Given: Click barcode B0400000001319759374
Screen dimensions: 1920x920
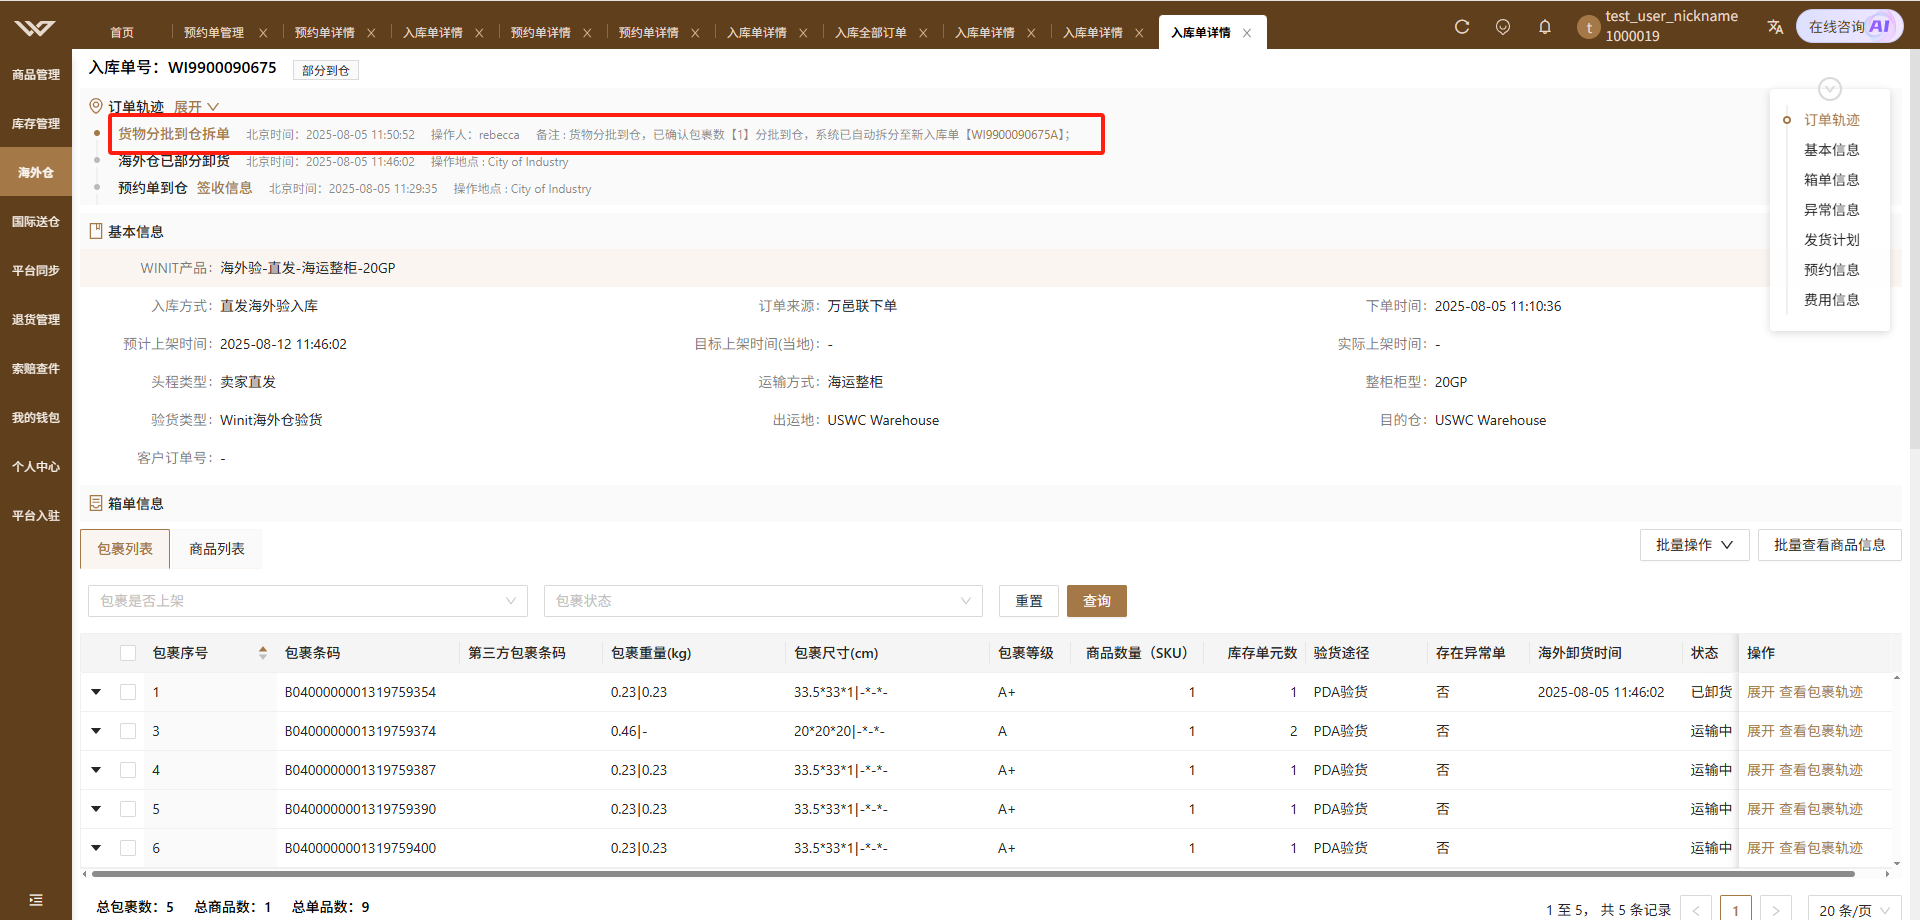Looking at the screenshot, I should (x=360, y=731).
